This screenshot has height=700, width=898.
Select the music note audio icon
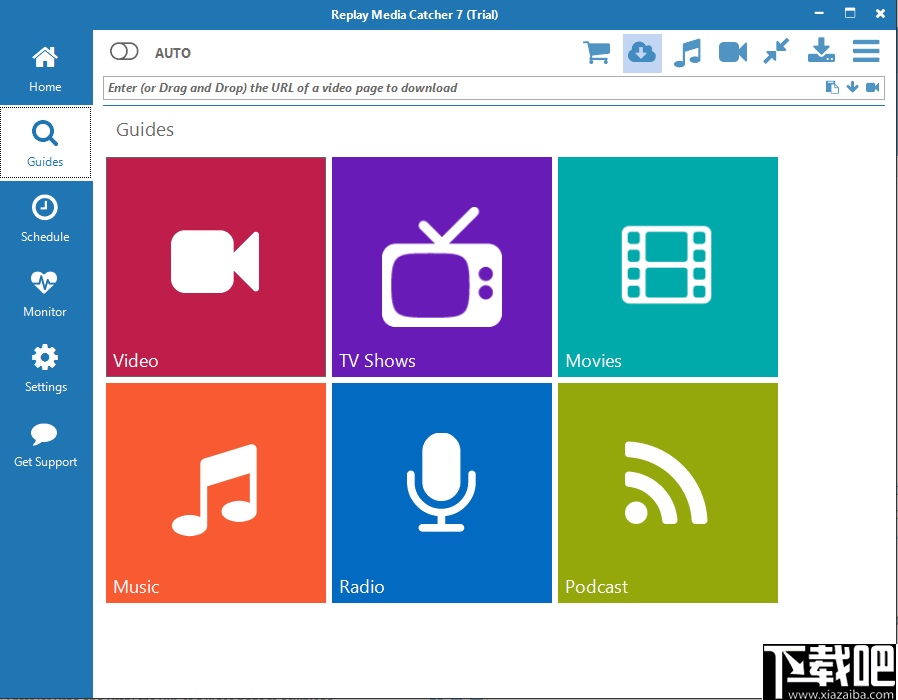tap(687, 53)
